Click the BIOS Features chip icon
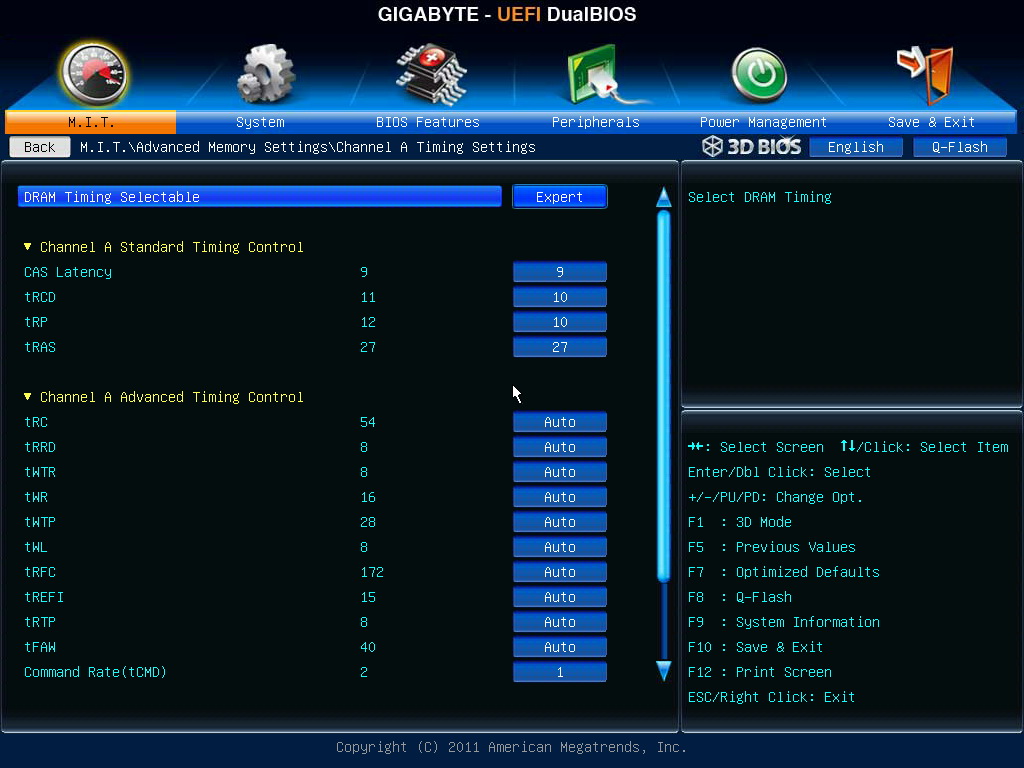 (430, 74)
